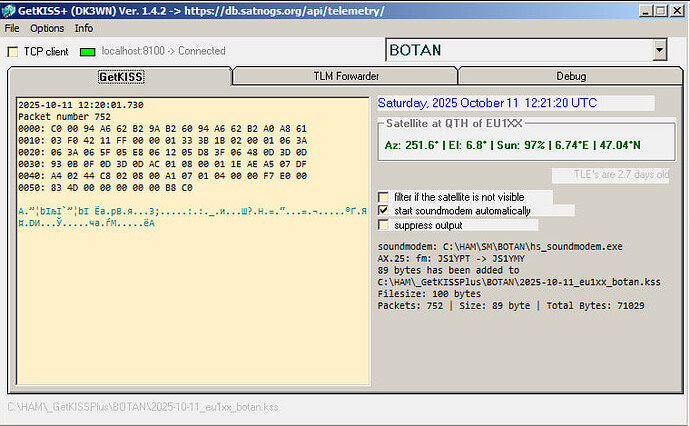The height and width of the screenshot is (426, 690).
Task: Expand the BOTAN satellite dropdown arrow
Action: point(658,50)
